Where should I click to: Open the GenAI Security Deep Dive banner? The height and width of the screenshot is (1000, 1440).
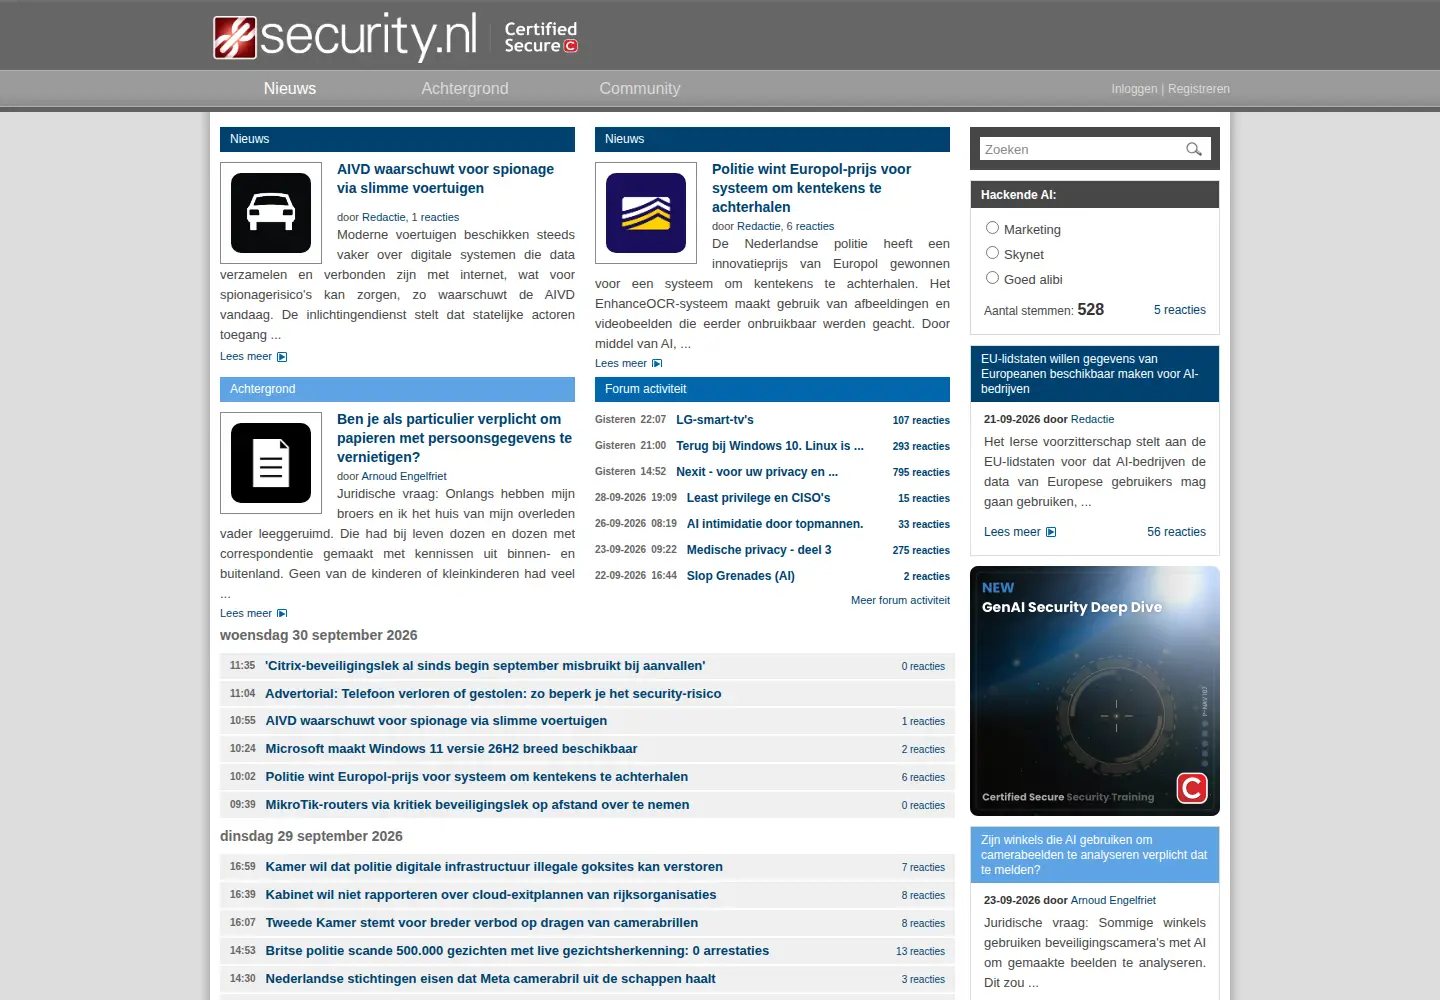coord(1095,691)
